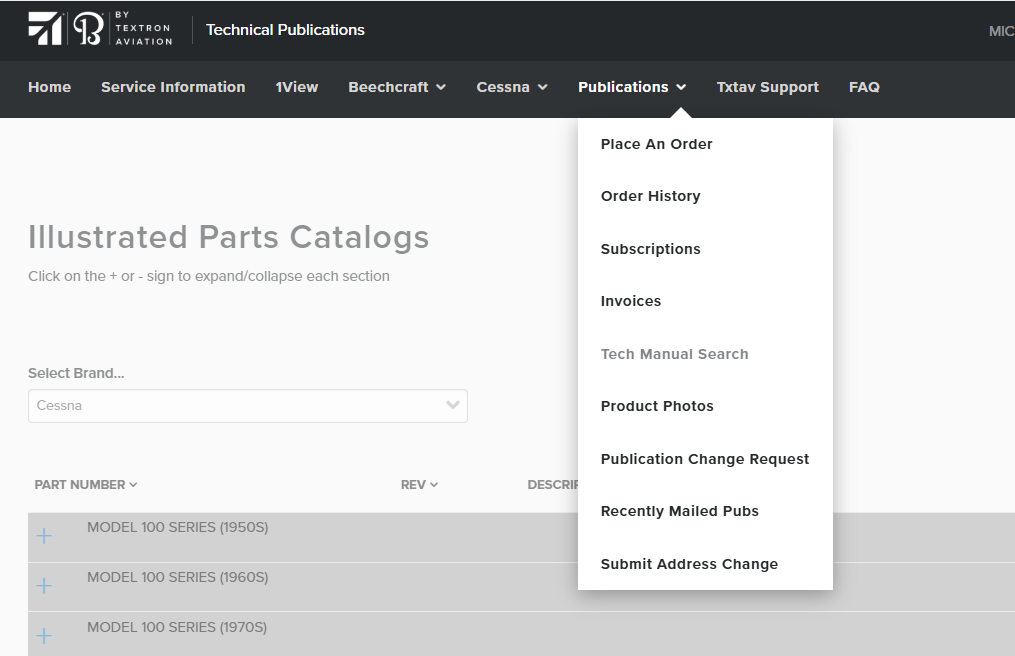
Task: Click the Technical Publications site title
Action: [285, 30]
